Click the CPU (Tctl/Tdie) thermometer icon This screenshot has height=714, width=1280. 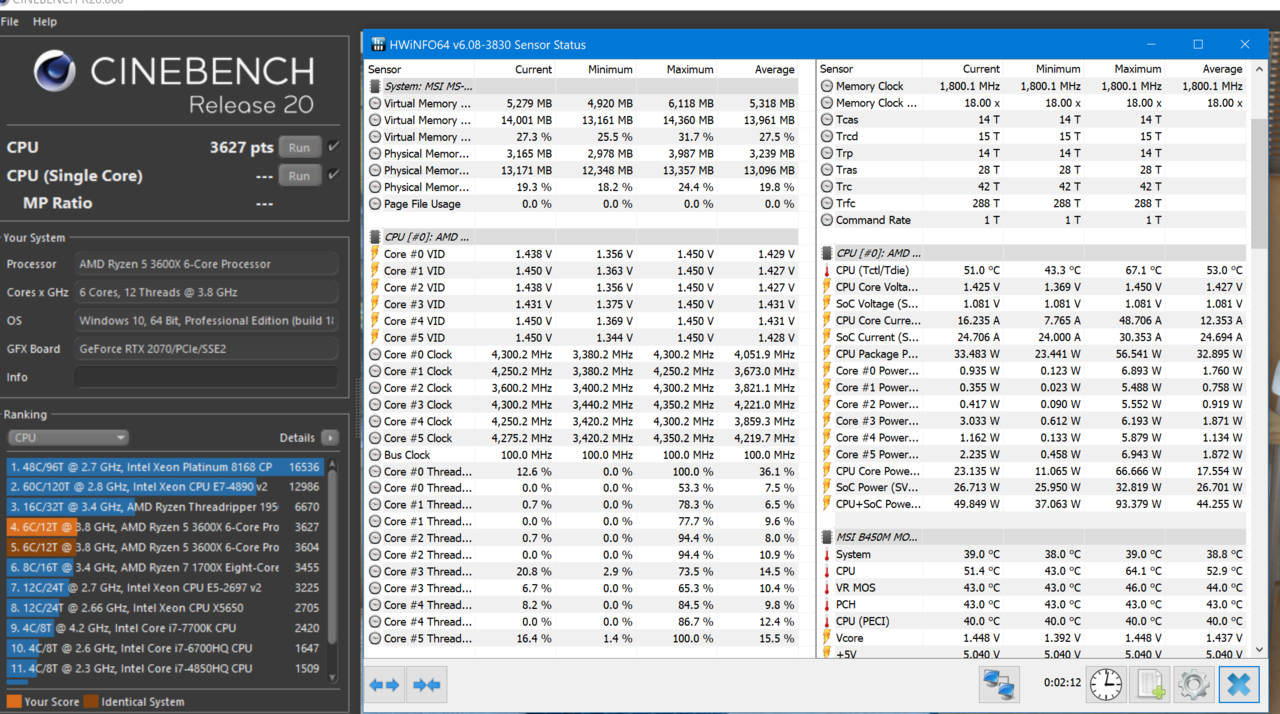point(827,270)
